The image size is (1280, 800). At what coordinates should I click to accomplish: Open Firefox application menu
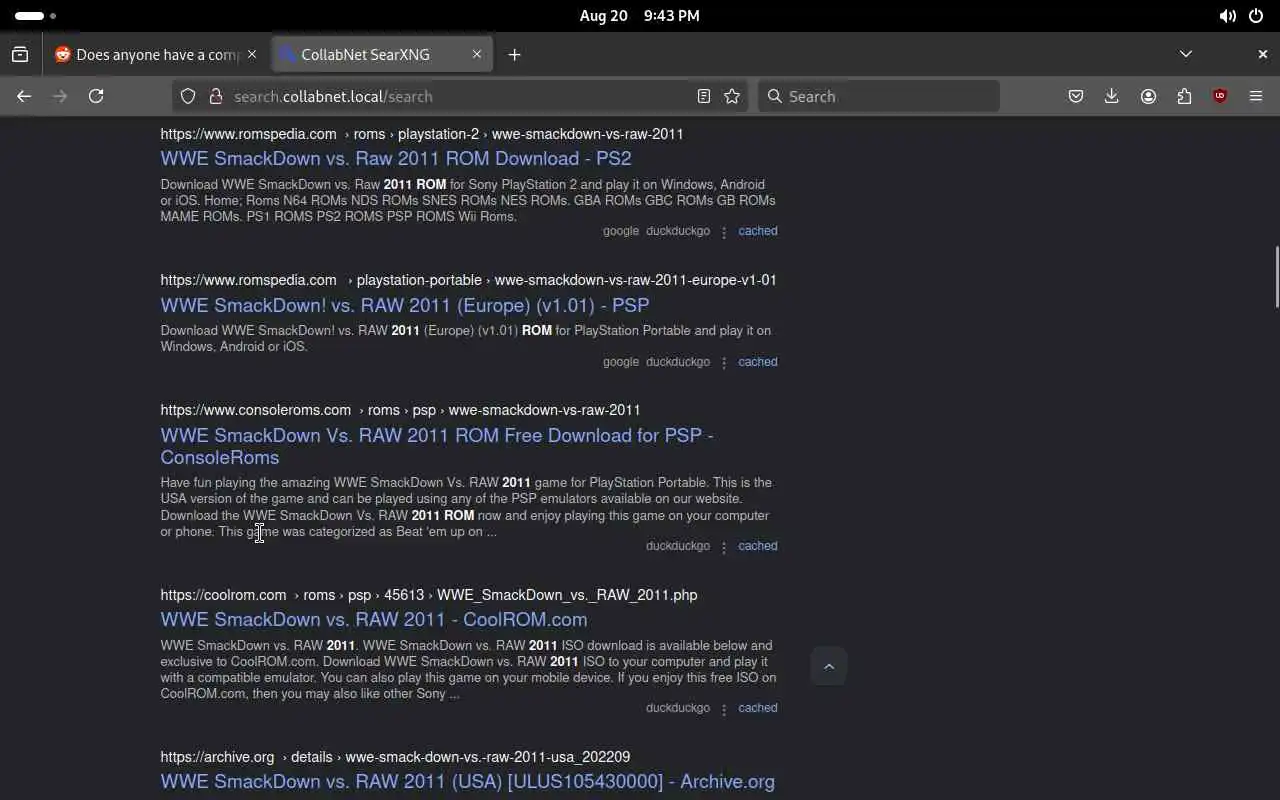tap(1256, 96)
